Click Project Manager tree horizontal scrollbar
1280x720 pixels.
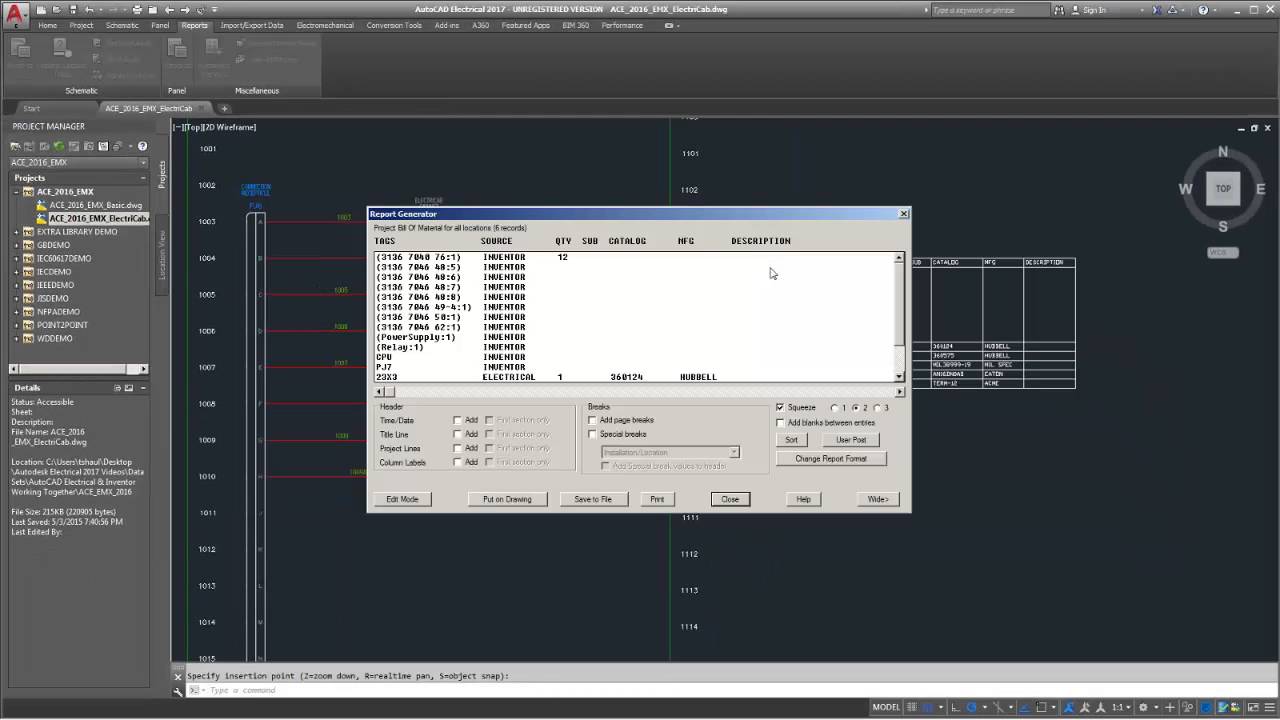coord(79,369)
